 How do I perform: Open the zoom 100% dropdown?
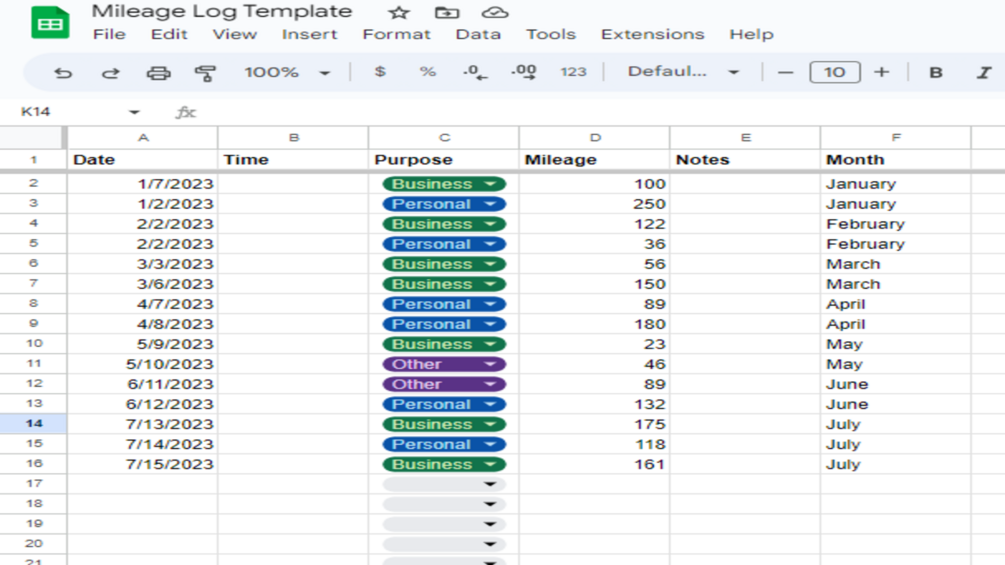(287, 72)
